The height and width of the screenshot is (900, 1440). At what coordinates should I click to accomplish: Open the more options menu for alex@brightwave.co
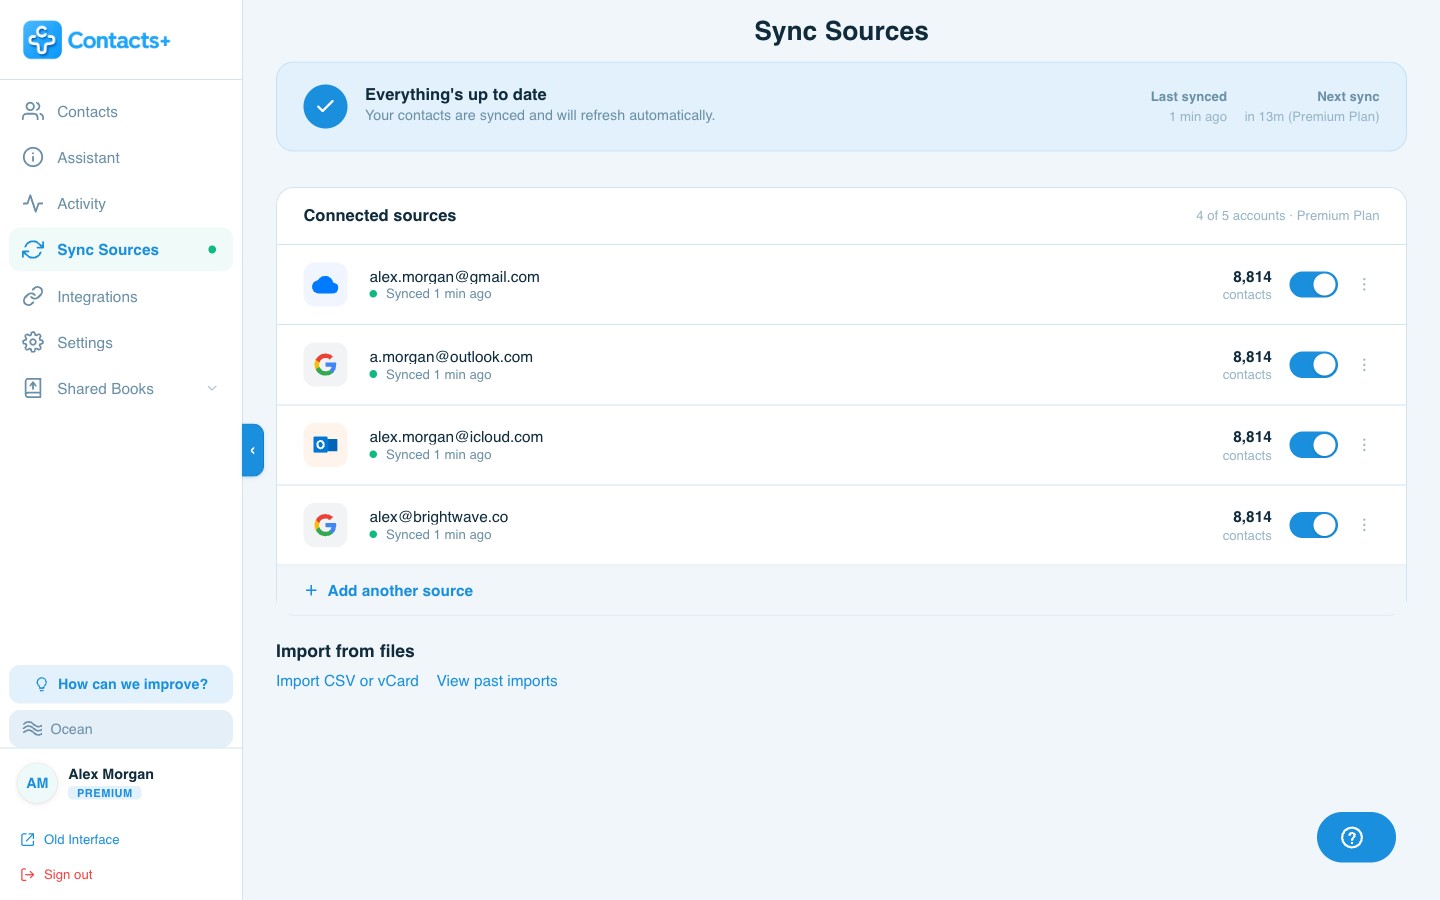[x=1364, y=525]
